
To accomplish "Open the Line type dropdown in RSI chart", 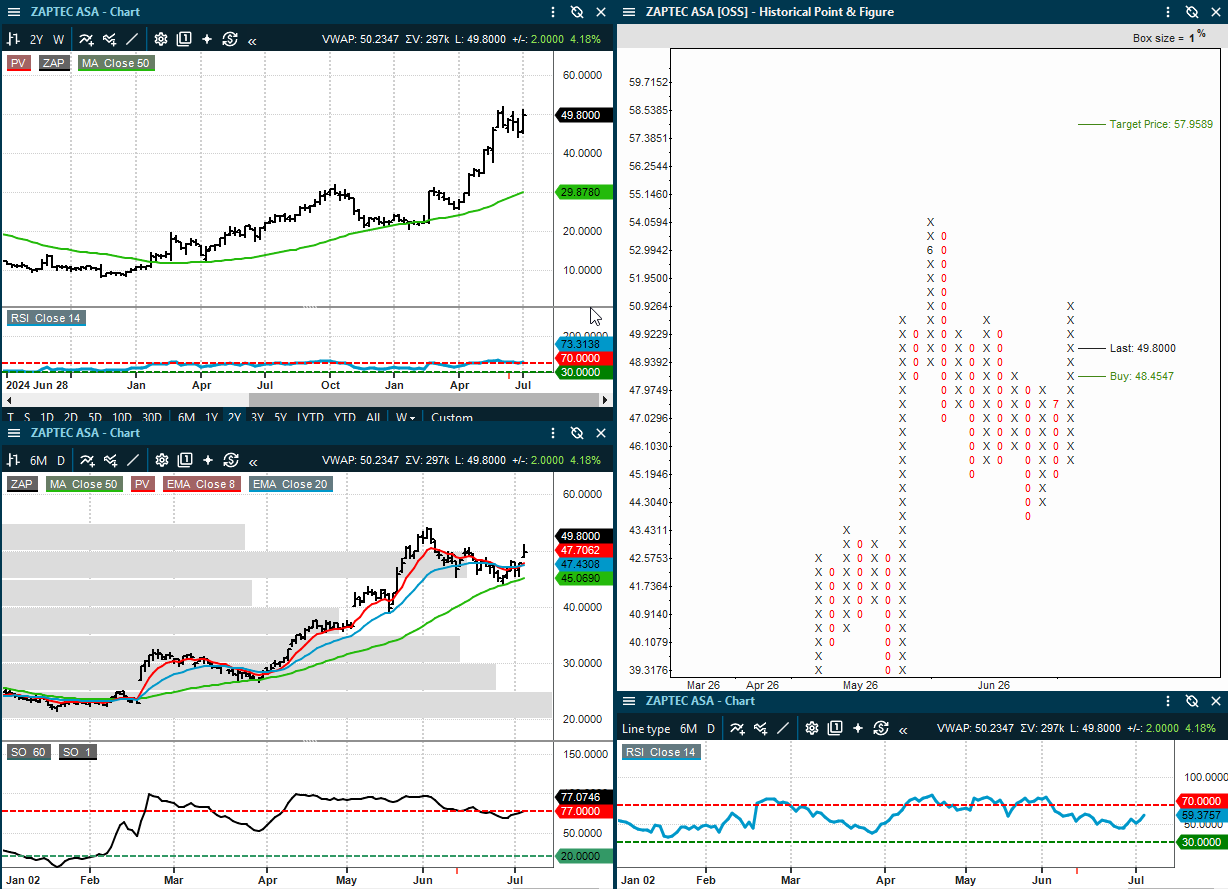I will point(646,729).
